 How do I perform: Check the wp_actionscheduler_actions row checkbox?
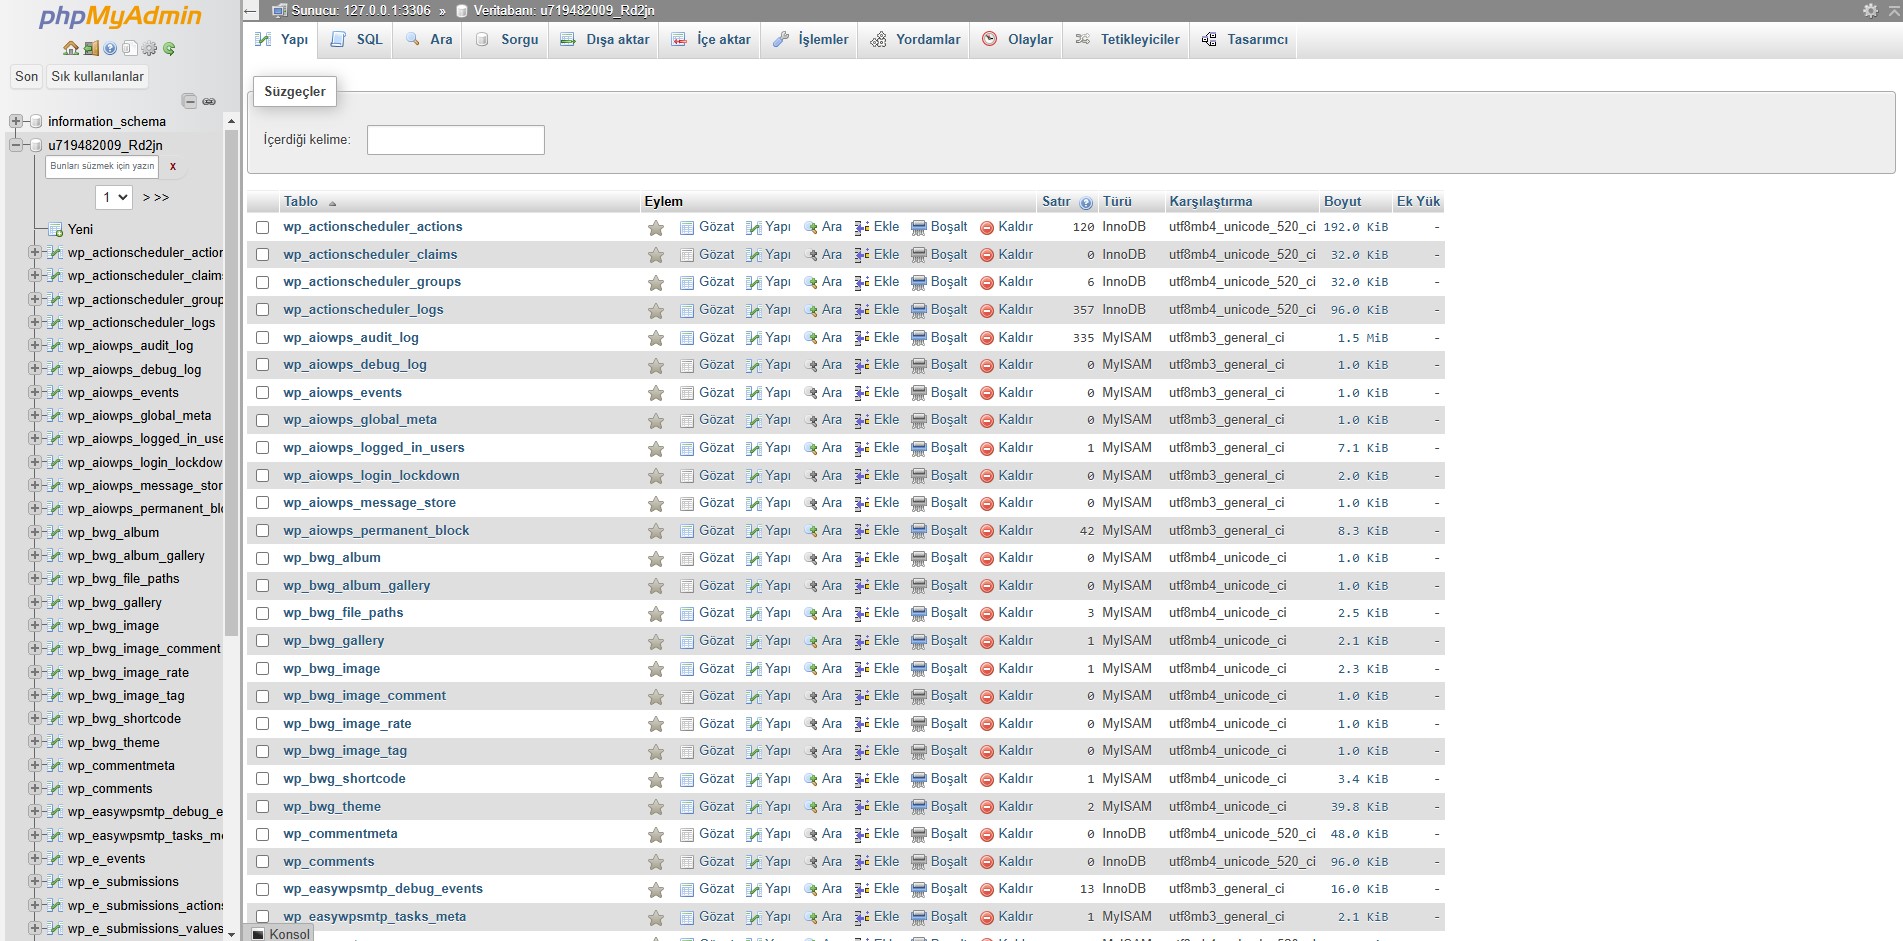[x=262, y=227]
